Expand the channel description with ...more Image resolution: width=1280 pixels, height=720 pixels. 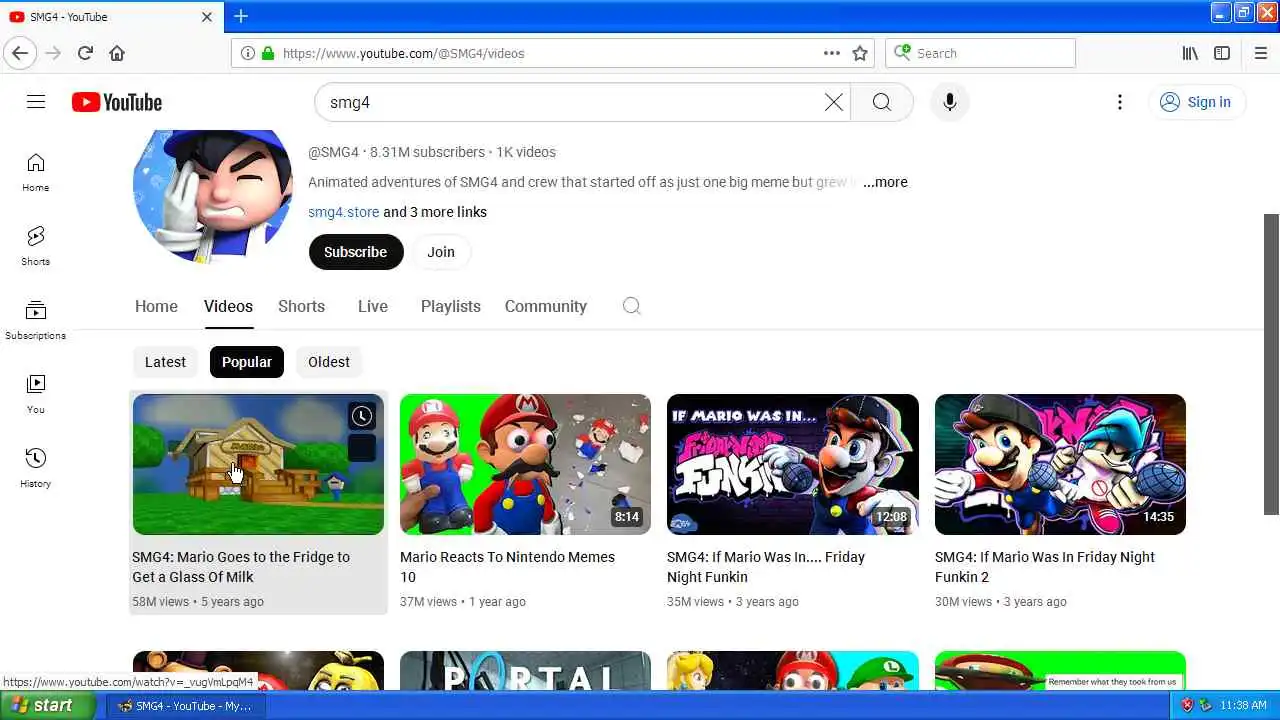[x=885, y=182]
